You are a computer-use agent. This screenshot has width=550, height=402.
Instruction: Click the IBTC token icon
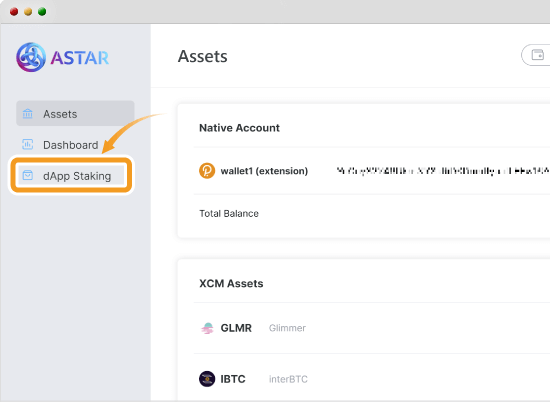click(207, 379)
